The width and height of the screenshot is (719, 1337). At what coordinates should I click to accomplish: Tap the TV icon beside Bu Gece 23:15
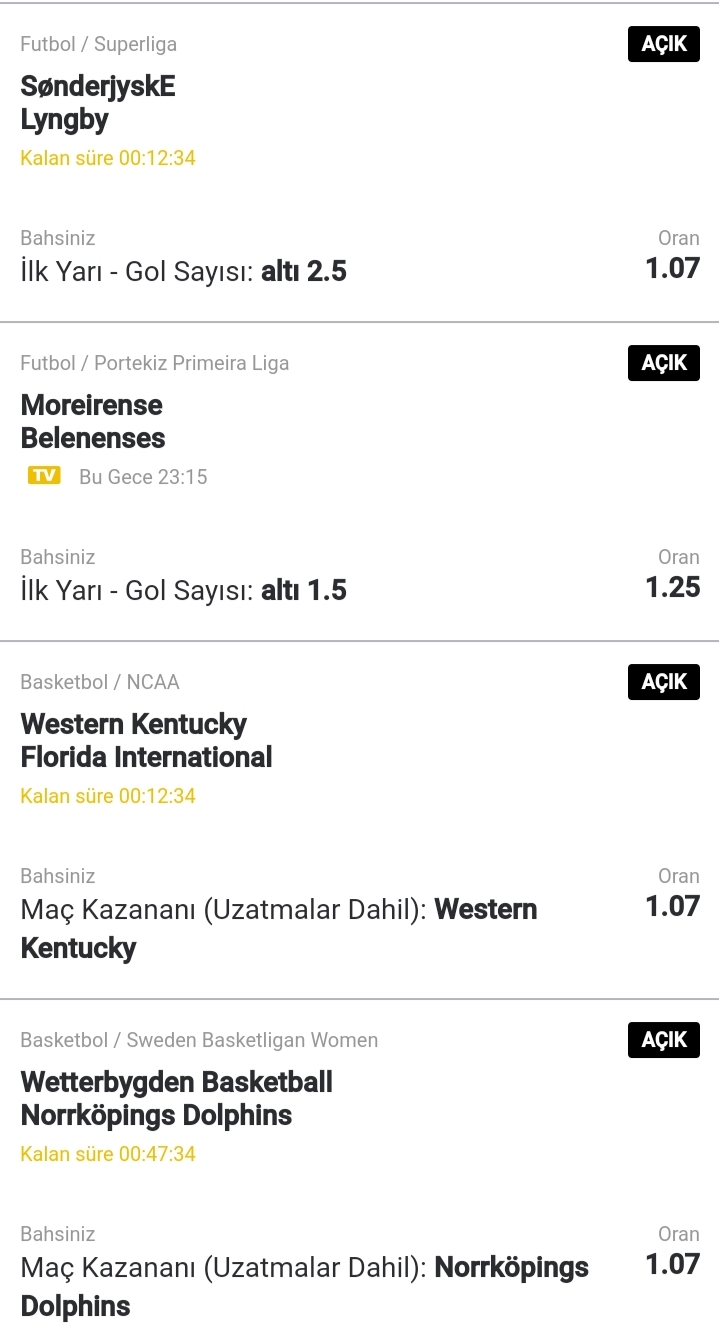[x=44, y=476]
